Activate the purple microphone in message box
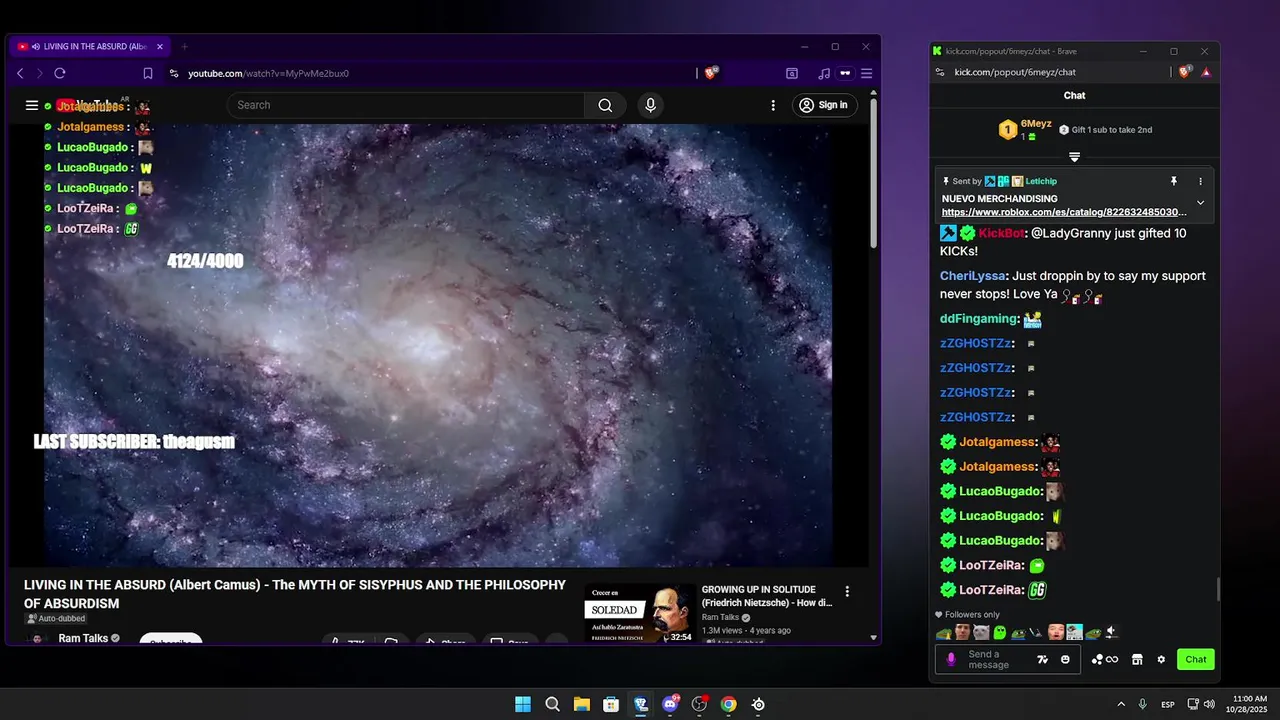 coord(951,659)
